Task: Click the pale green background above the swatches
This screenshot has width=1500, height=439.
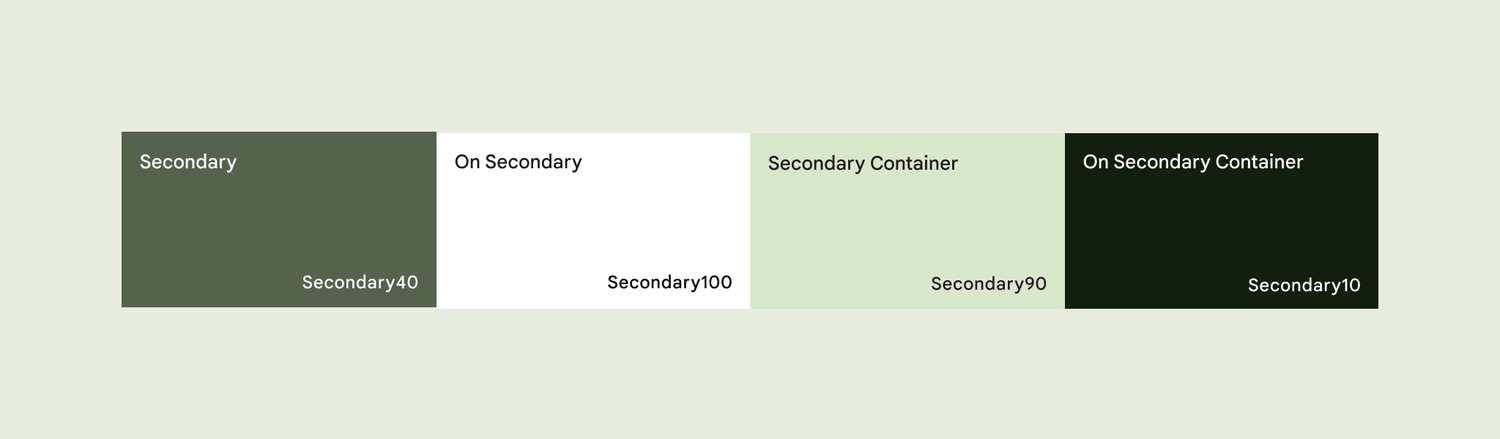Action: (750, 65)
